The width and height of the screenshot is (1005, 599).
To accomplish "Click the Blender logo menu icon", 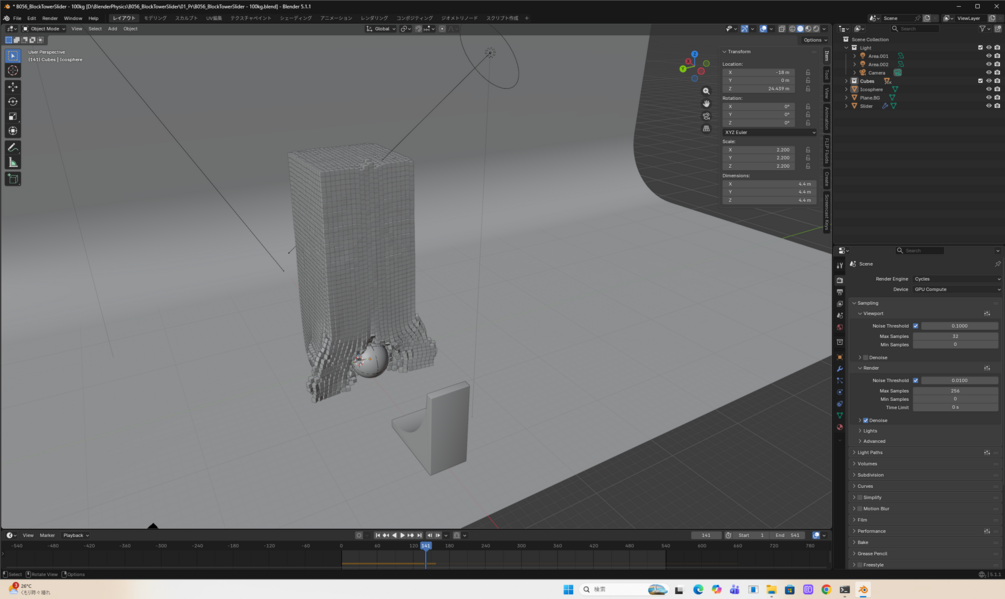I will [x=6, y=18].
